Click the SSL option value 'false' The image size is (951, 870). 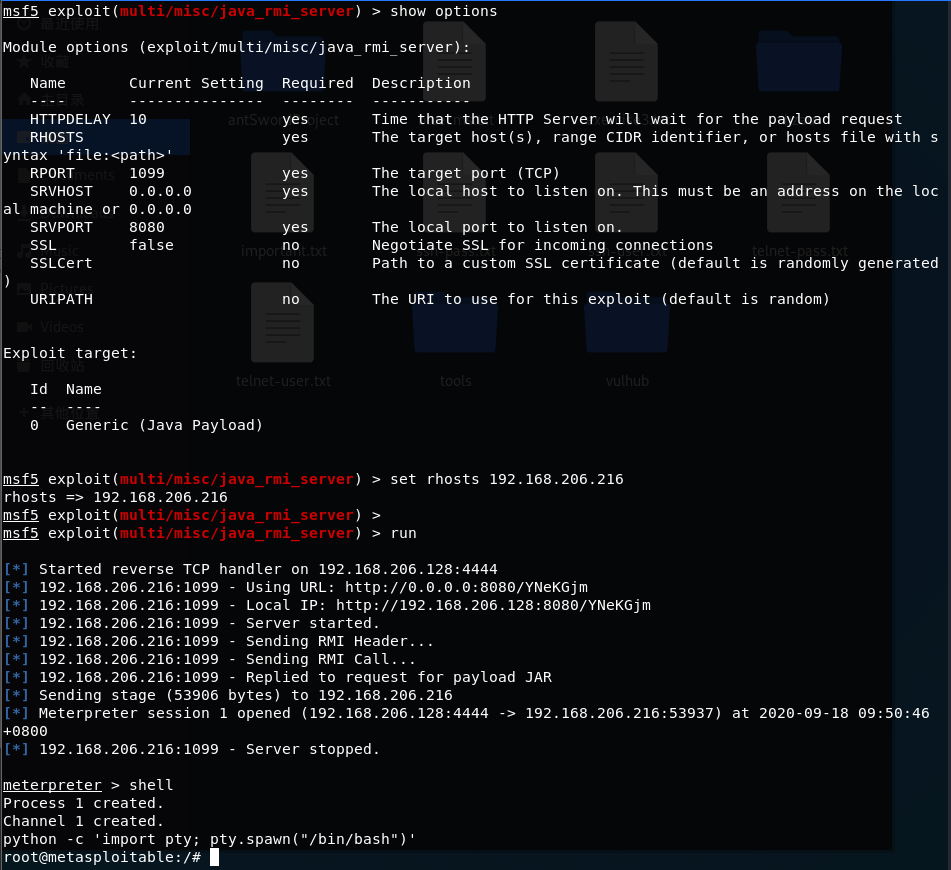click(x=152, y=245)
